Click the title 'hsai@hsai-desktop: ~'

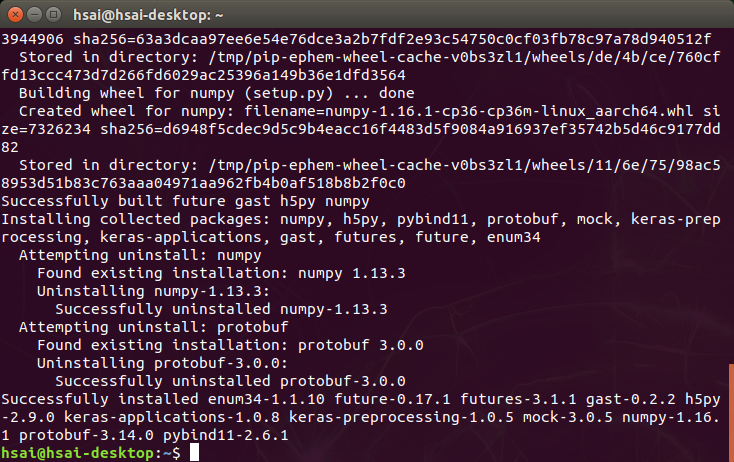(x=148, y=15)
